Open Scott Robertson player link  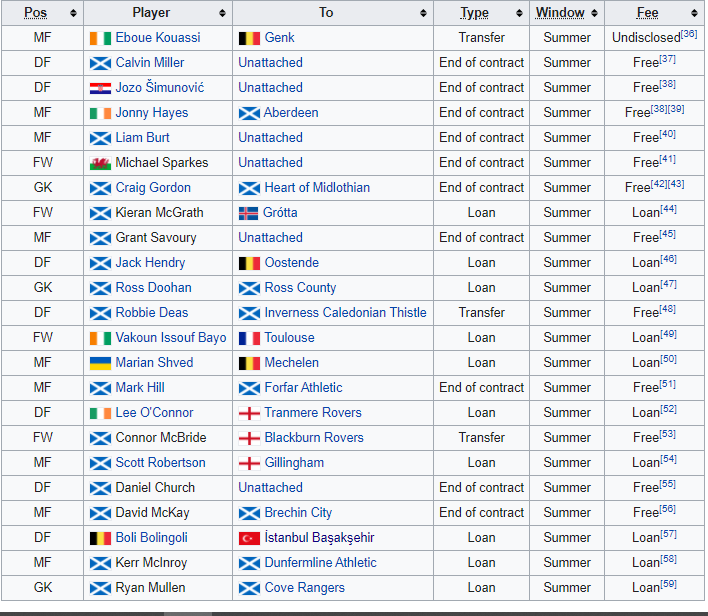coord(160,462)
